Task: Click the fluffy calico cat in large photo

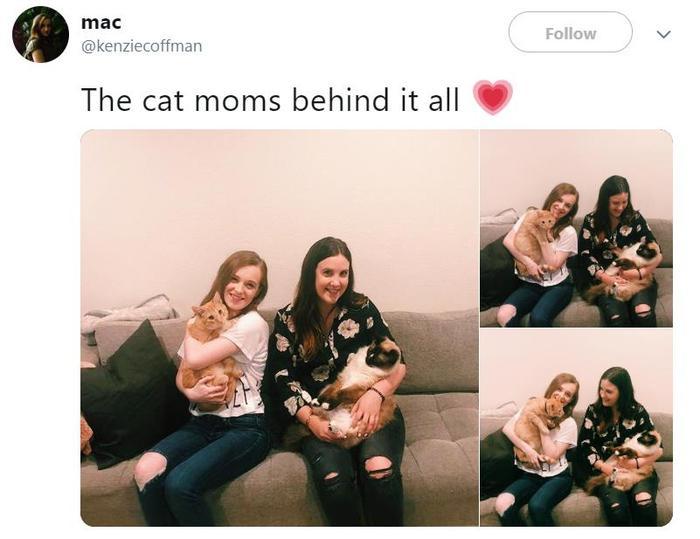Action: [357, 391]
